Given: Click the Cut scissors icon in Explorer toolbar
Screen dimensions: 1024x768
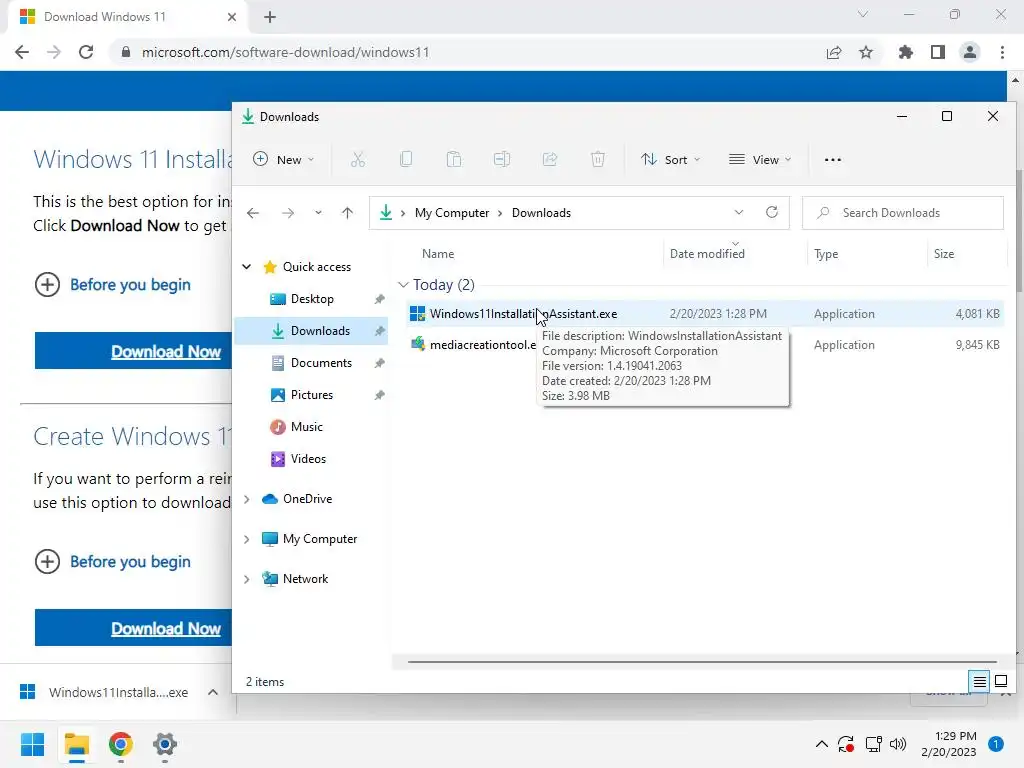Looking at the screenshot, I should tap(357, 159).
